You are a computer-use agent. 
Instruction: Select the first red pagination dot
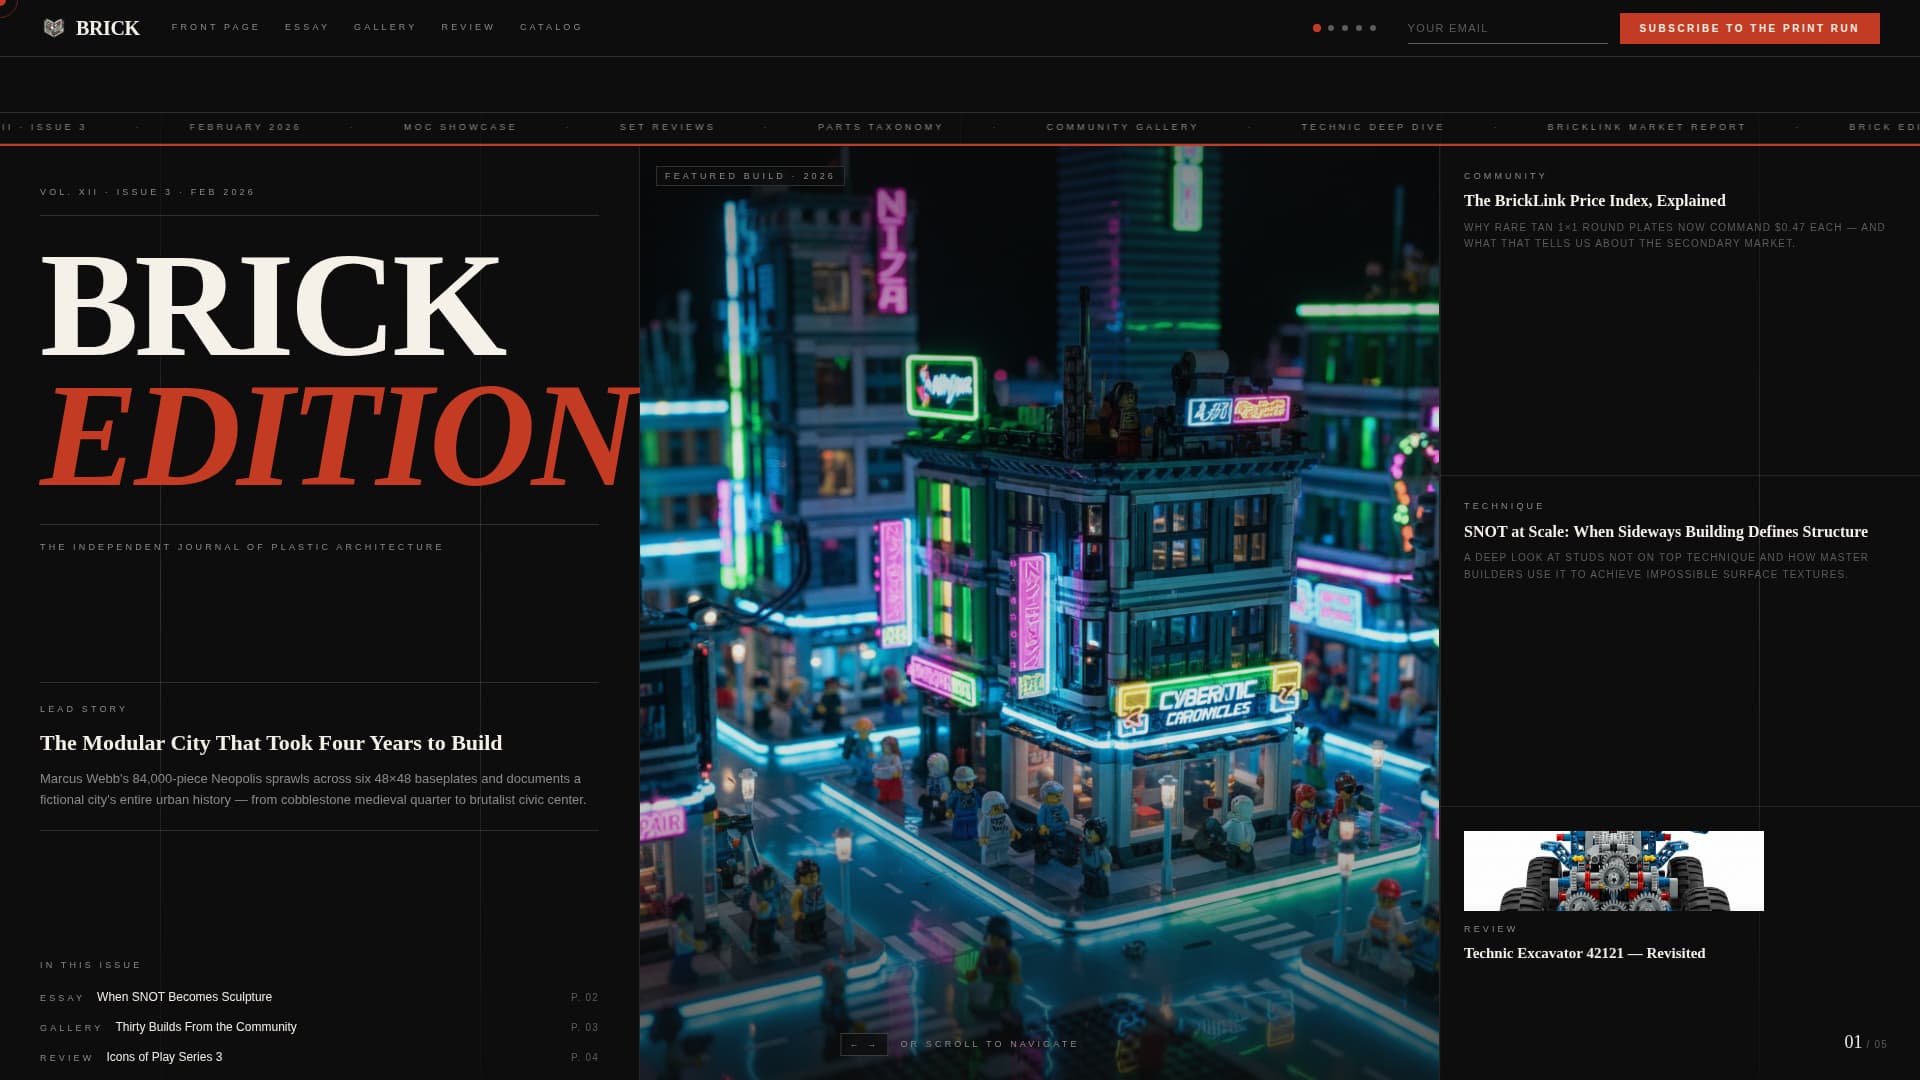pos(1317,28)
